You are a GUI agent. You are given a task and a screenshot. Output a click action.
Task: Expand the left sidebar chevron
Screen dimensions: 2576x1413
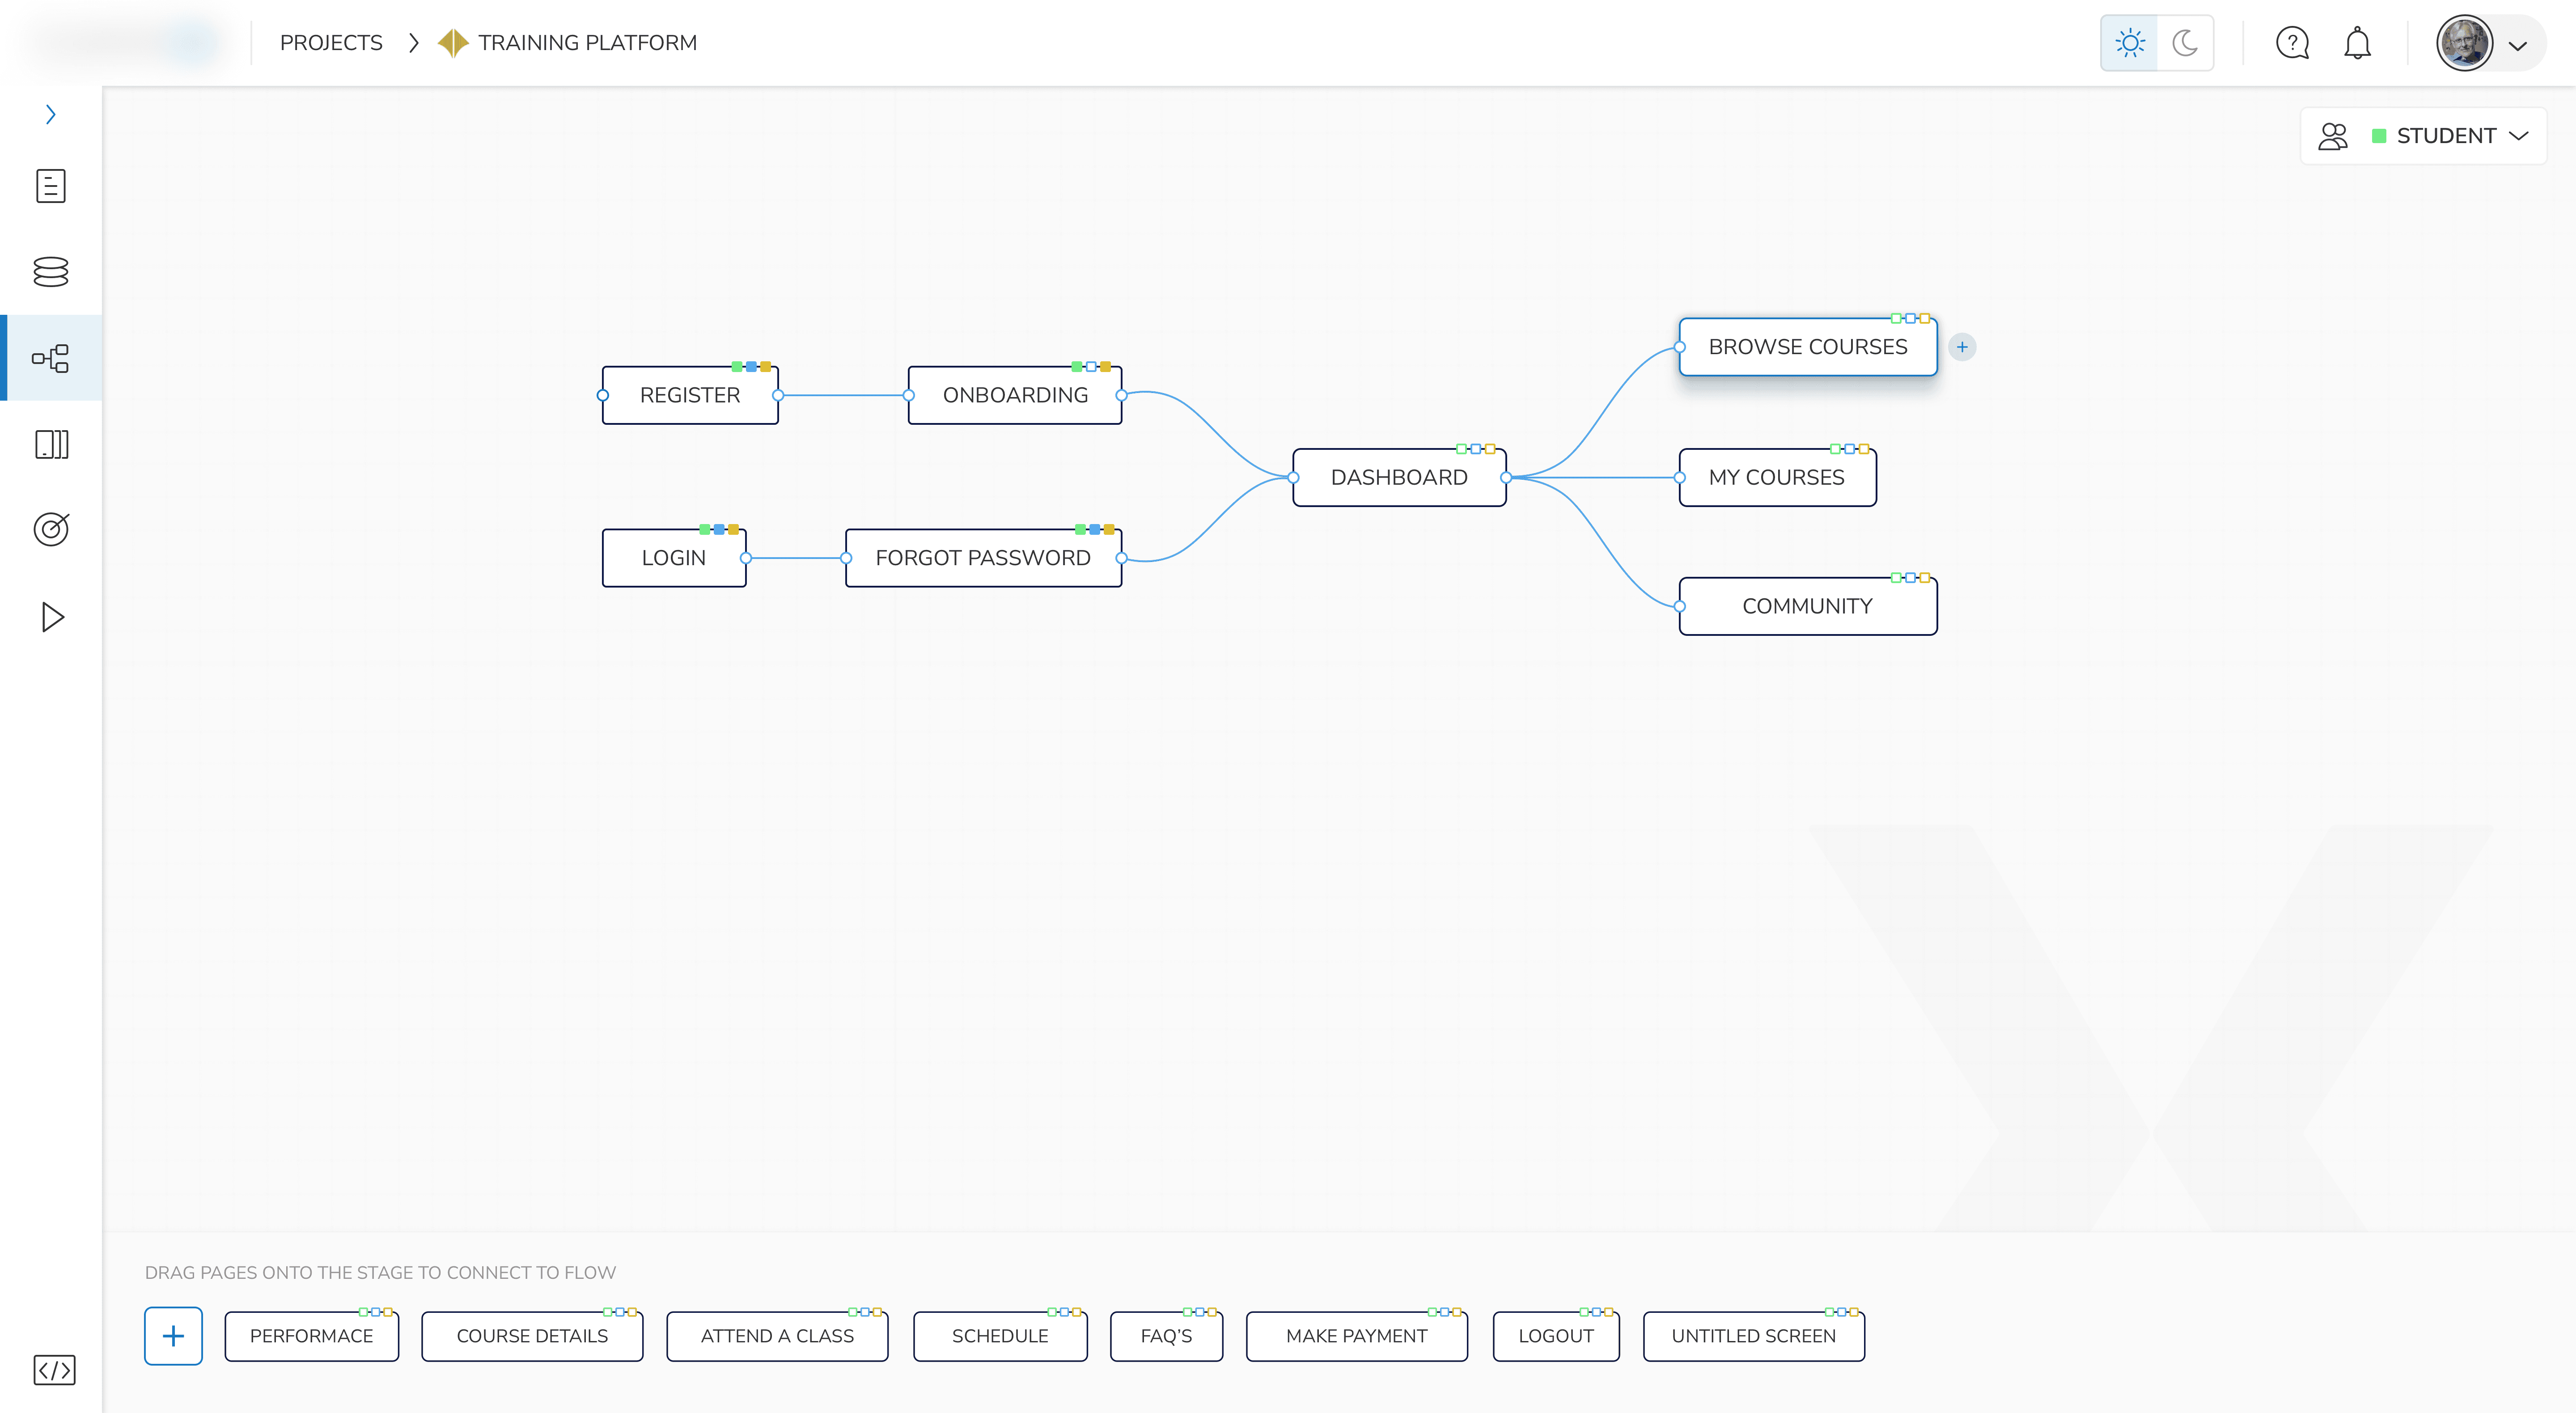coord(51,114)
